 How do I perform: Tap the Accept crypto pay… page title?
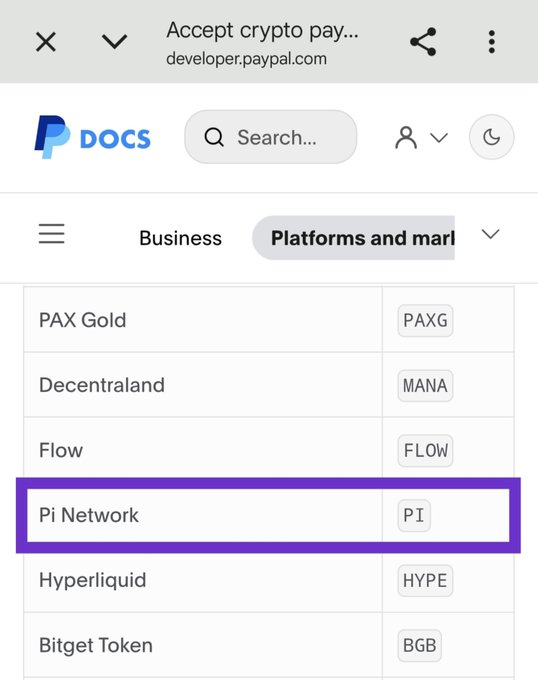click(x=262, y=31)
